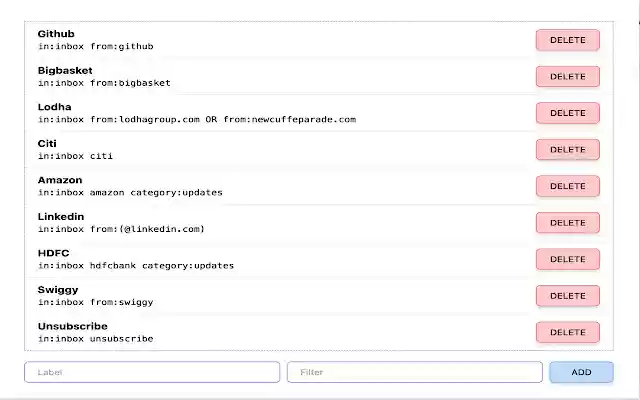Image resolution: width=640 pixels, height=400 pixels.
Task: Delete the Swiggy filter
Action: tap(568, 296)
